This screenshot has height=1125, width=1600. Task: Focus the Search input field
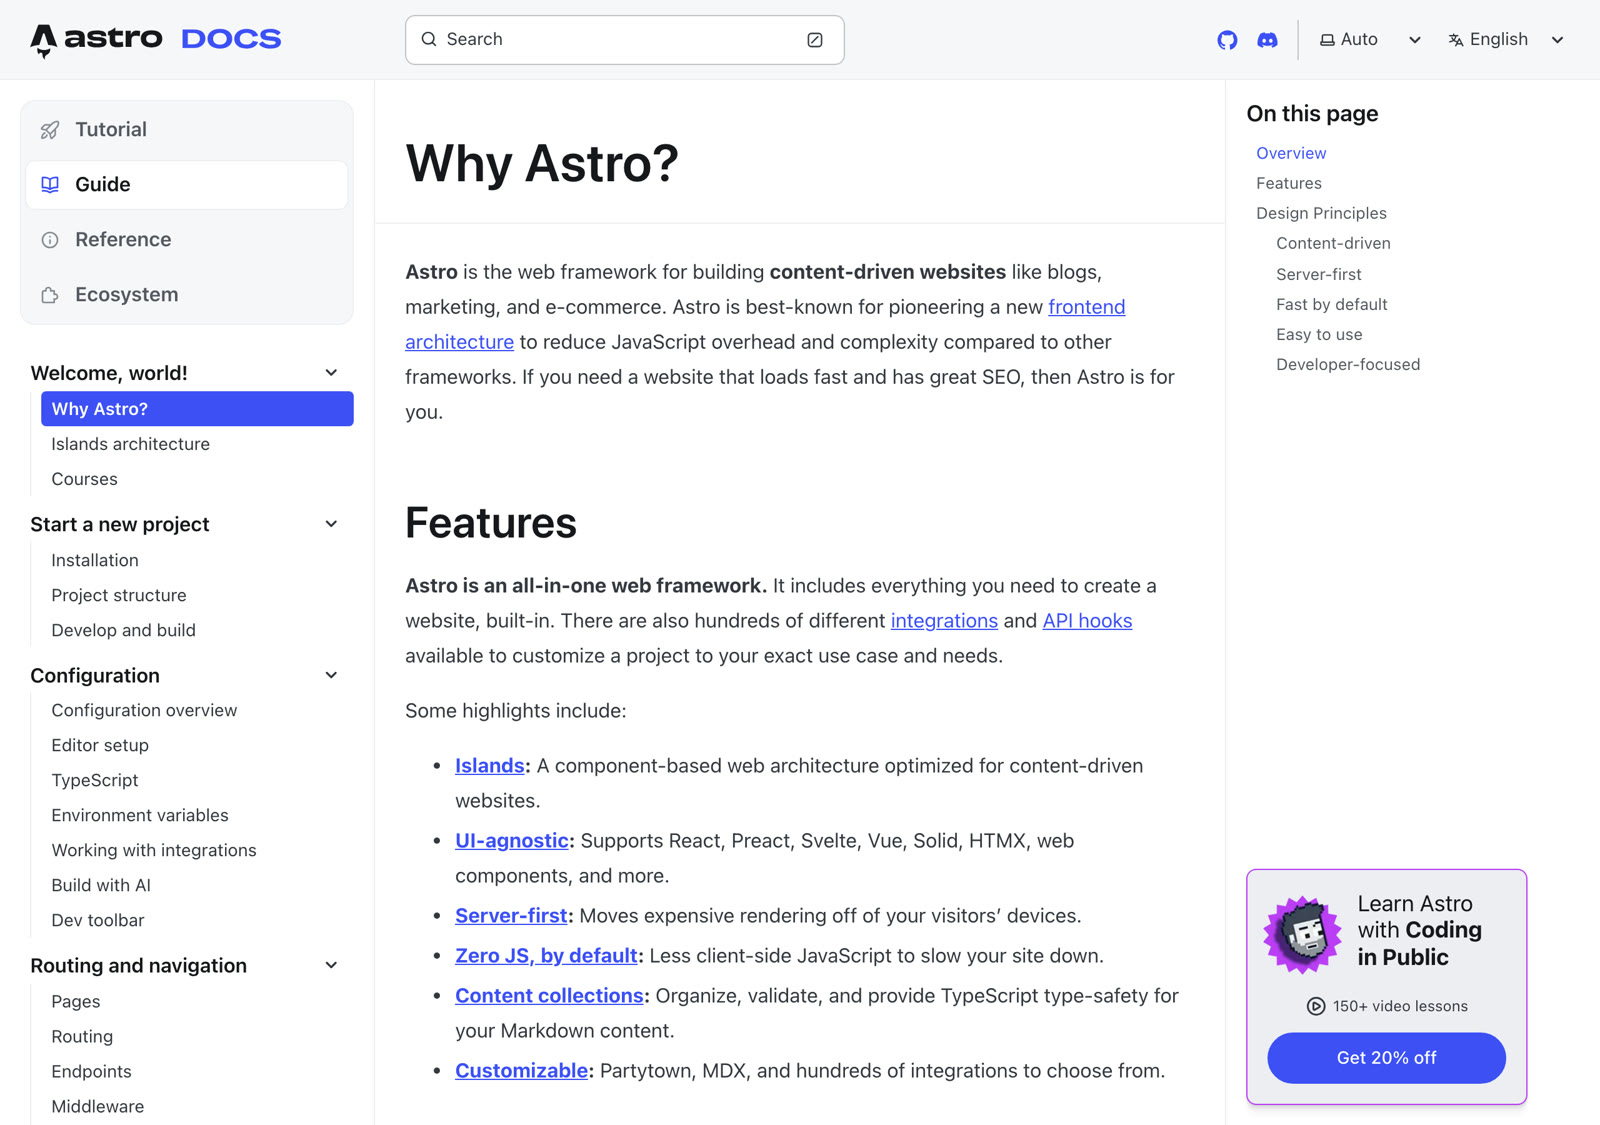tap(625, 40)
